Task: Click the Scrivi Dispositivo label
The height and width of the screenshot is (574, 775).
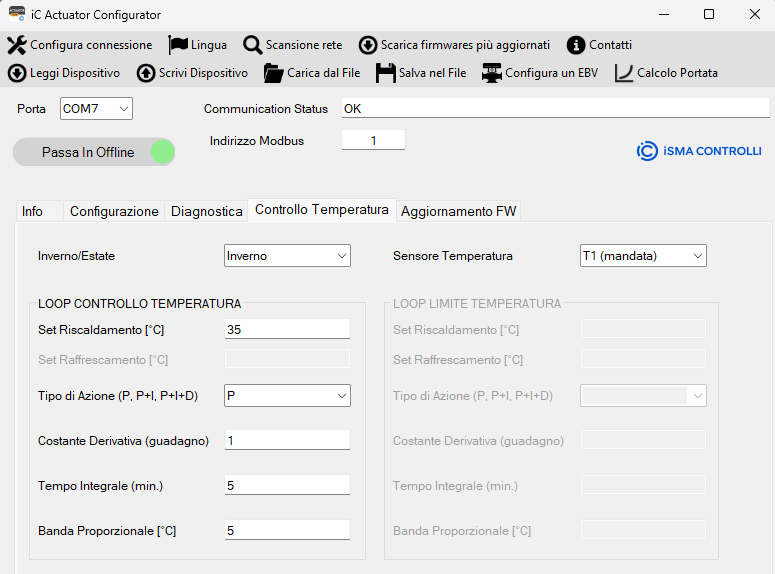Action: tap(203, 73)
